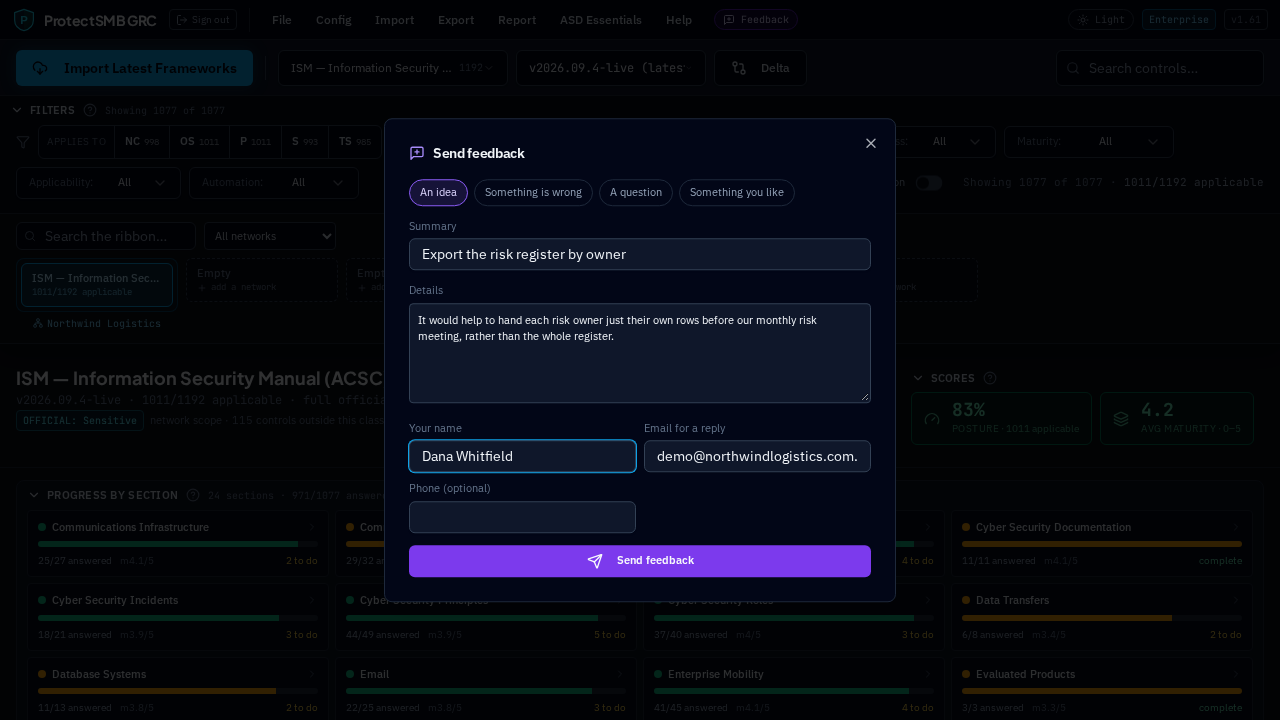Click the Filters help question icon

90,110
